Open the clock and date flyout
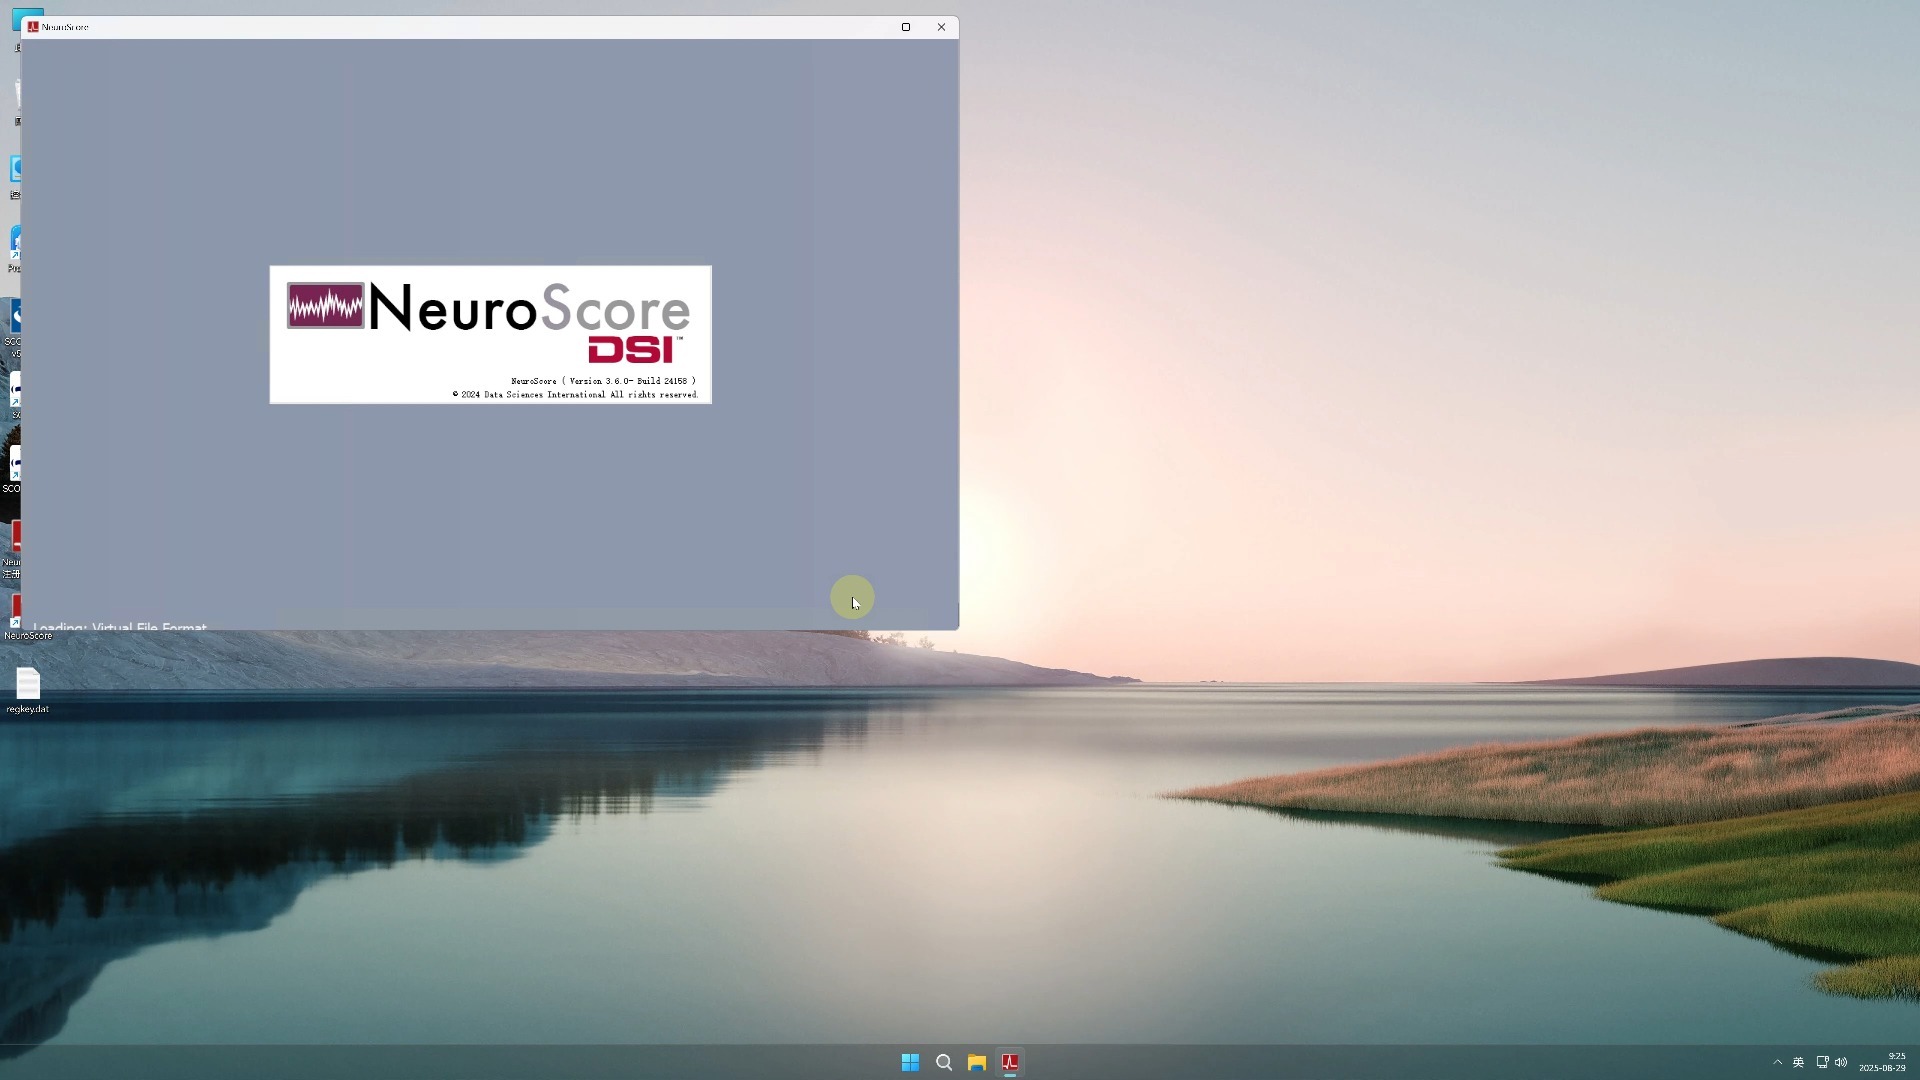1920x1080 pixels. [1883, 1062]
